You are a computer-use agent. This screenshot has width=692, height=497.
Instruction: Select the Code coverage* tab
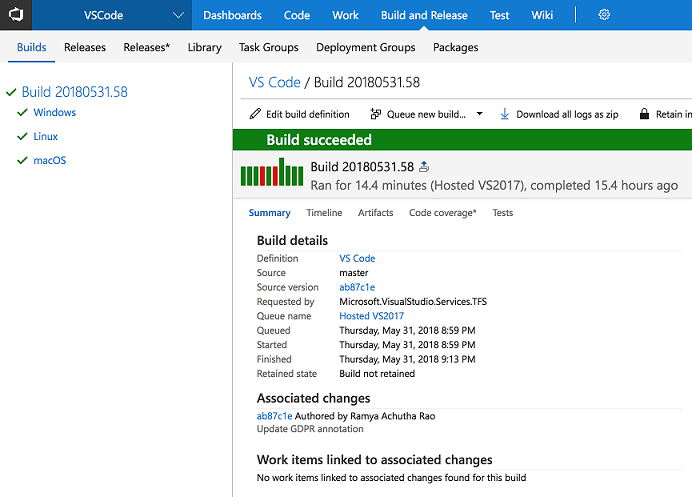442,213
